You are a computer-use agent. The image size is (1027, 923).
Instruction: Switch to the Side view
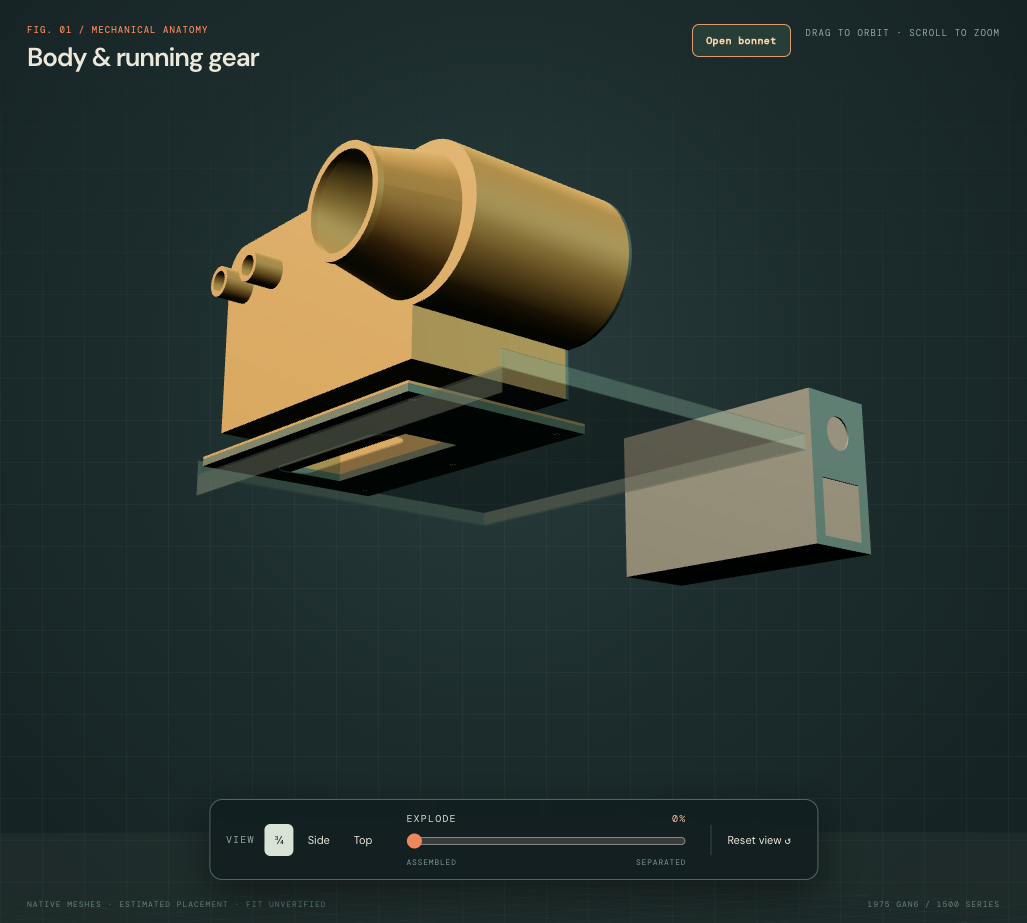(318, 840)
